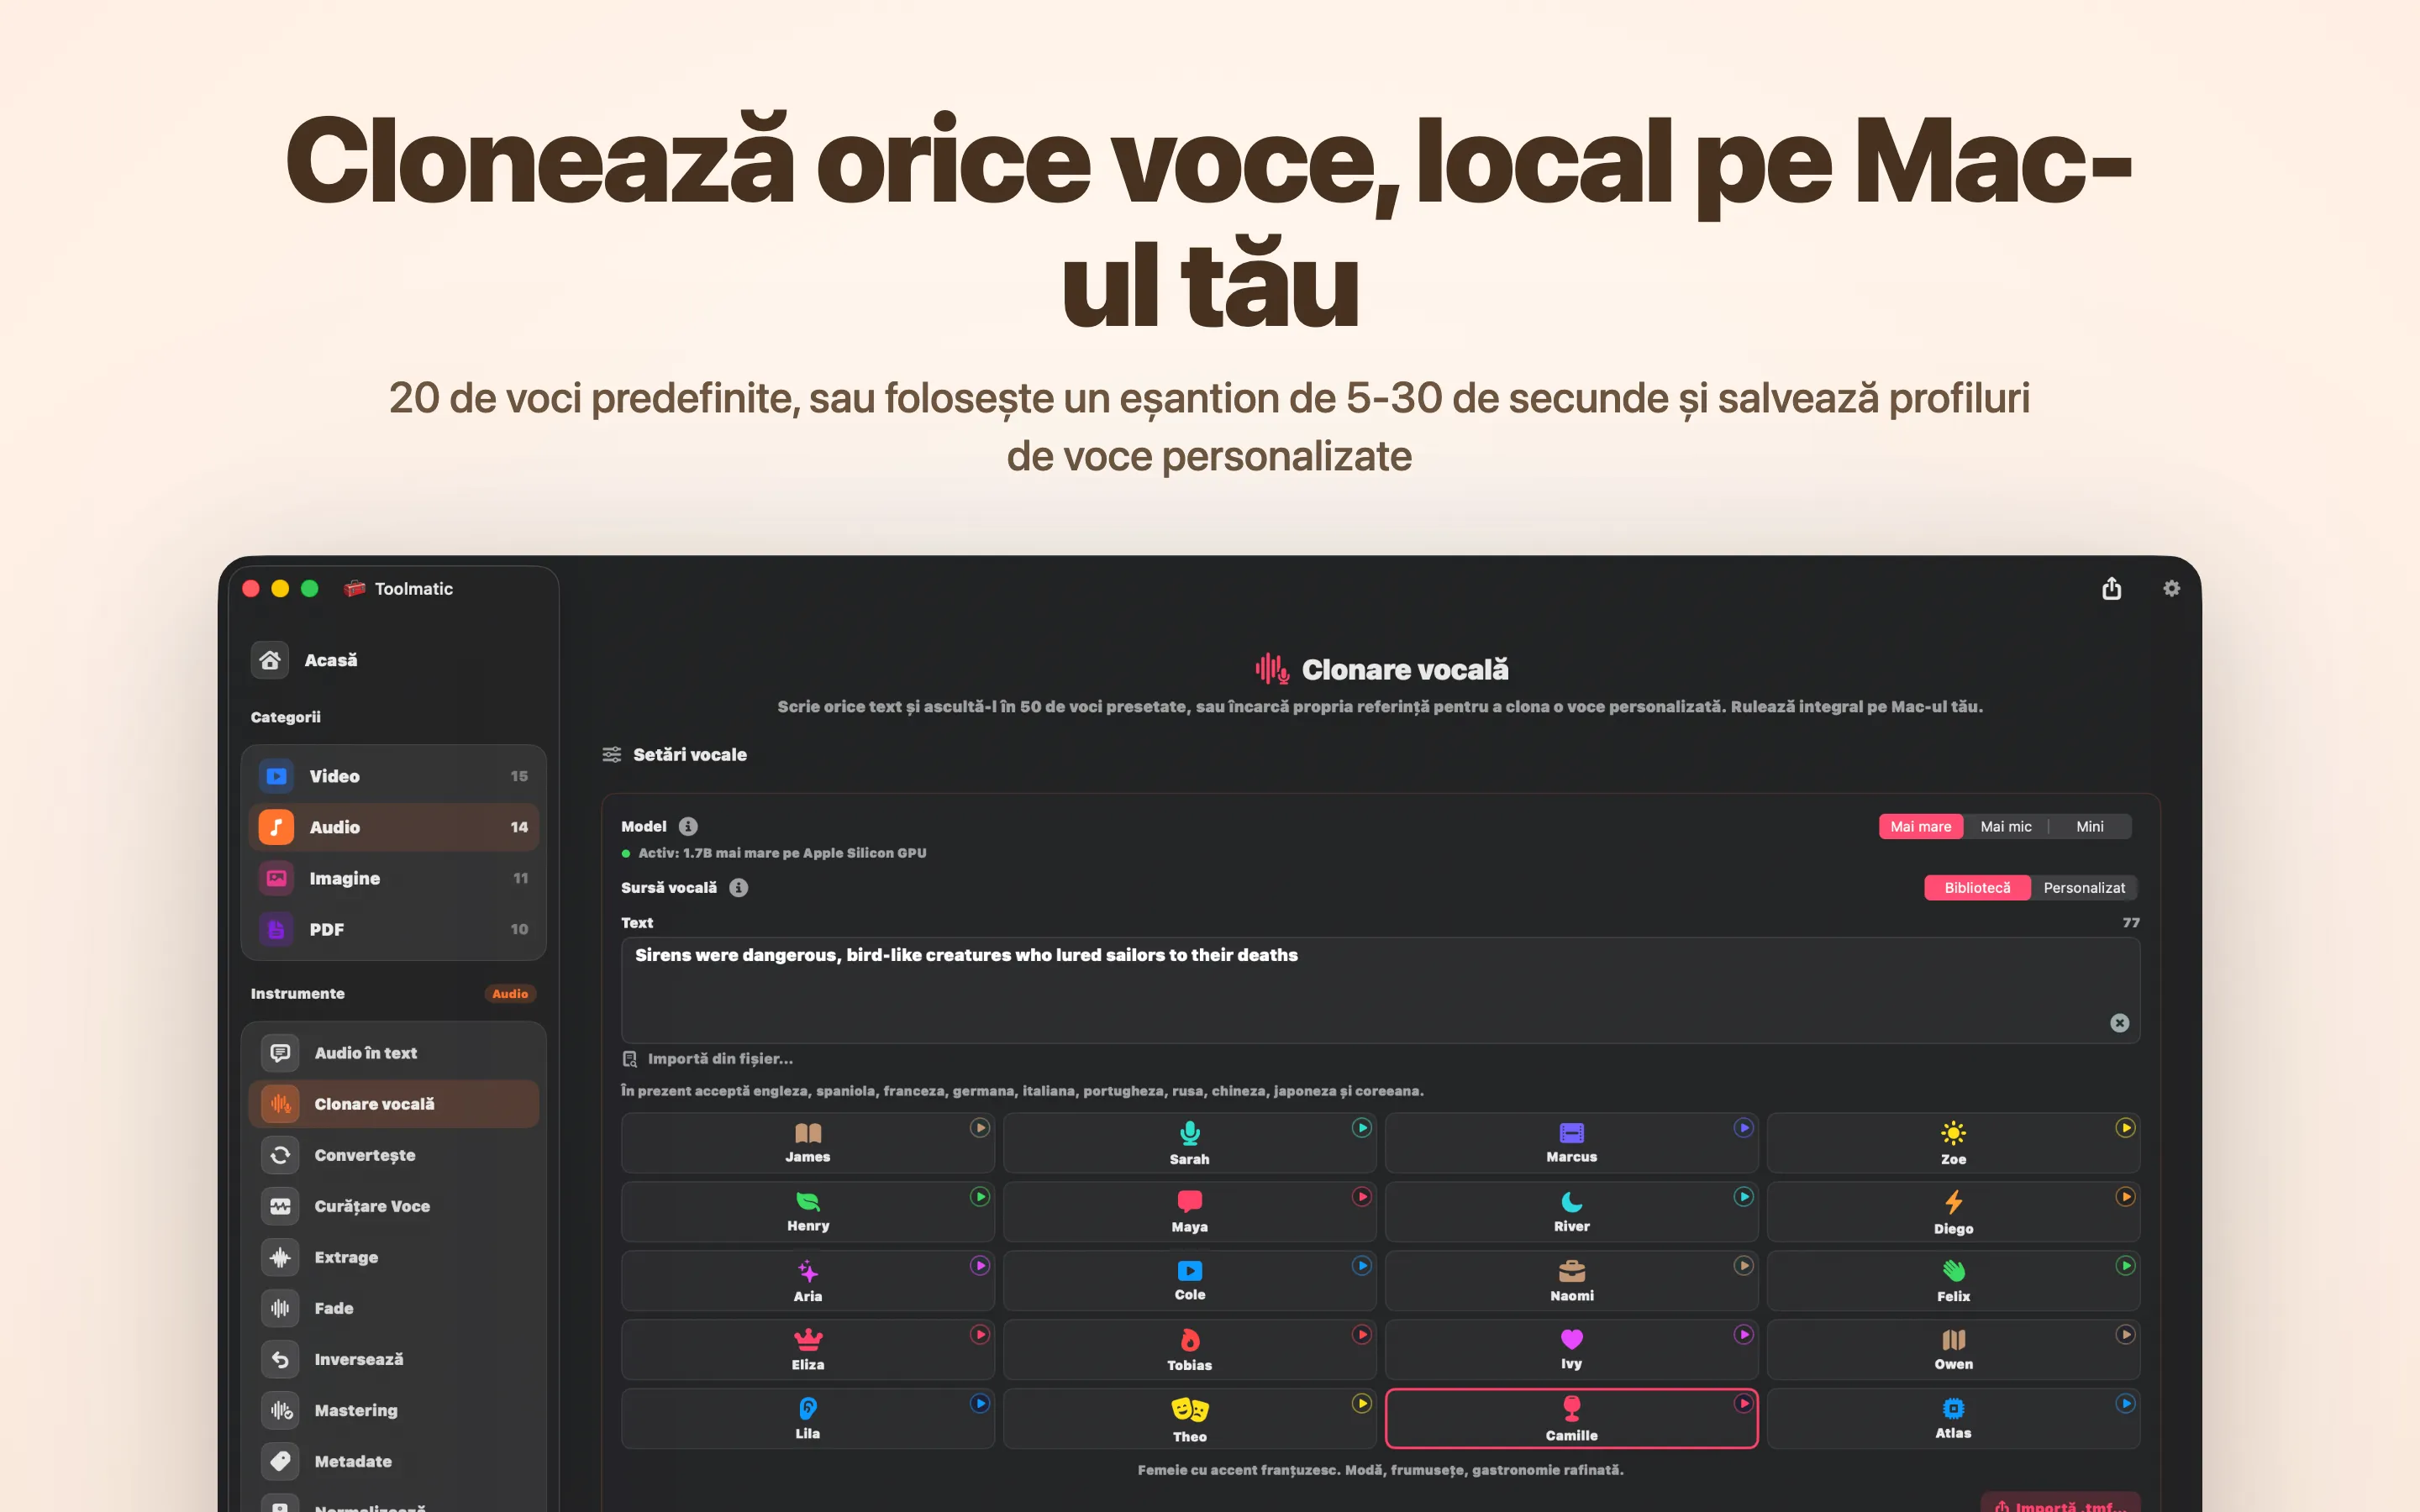The image size is (2420, 1512).
Task: Click the character count 77
Action: tap(2131, 922)
